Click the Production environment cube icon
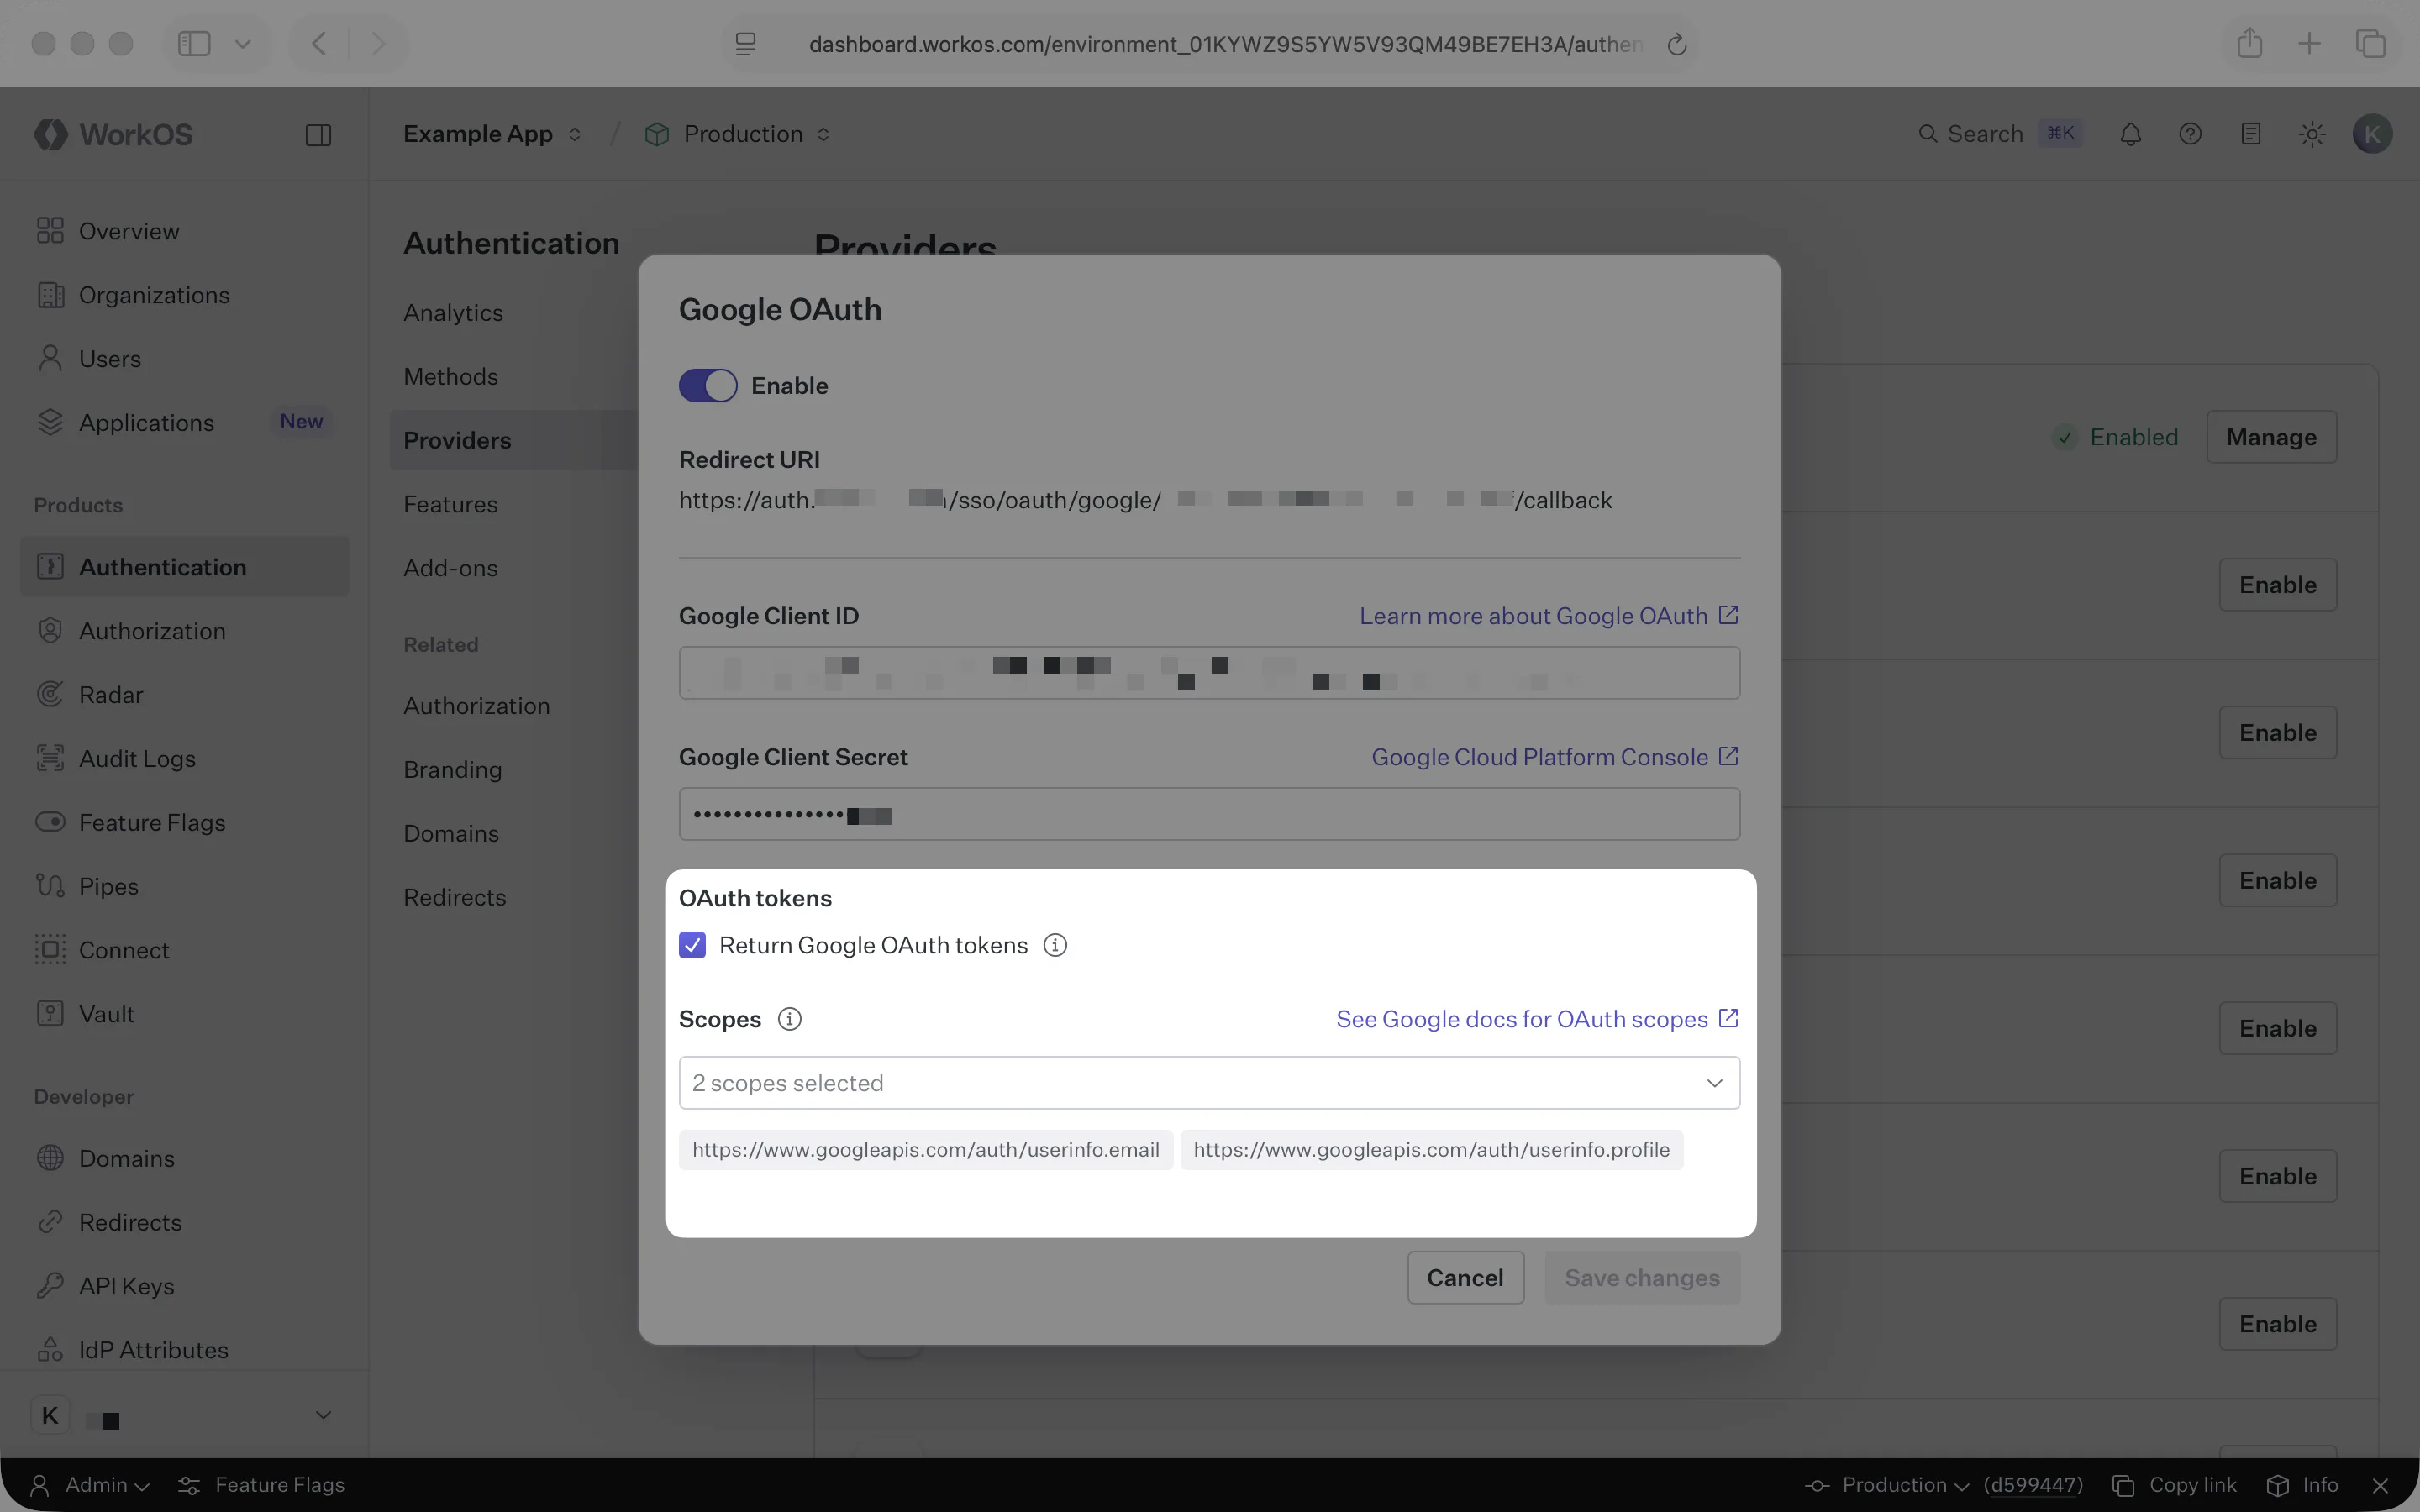2420x1512 pixels. coord(657,134)
